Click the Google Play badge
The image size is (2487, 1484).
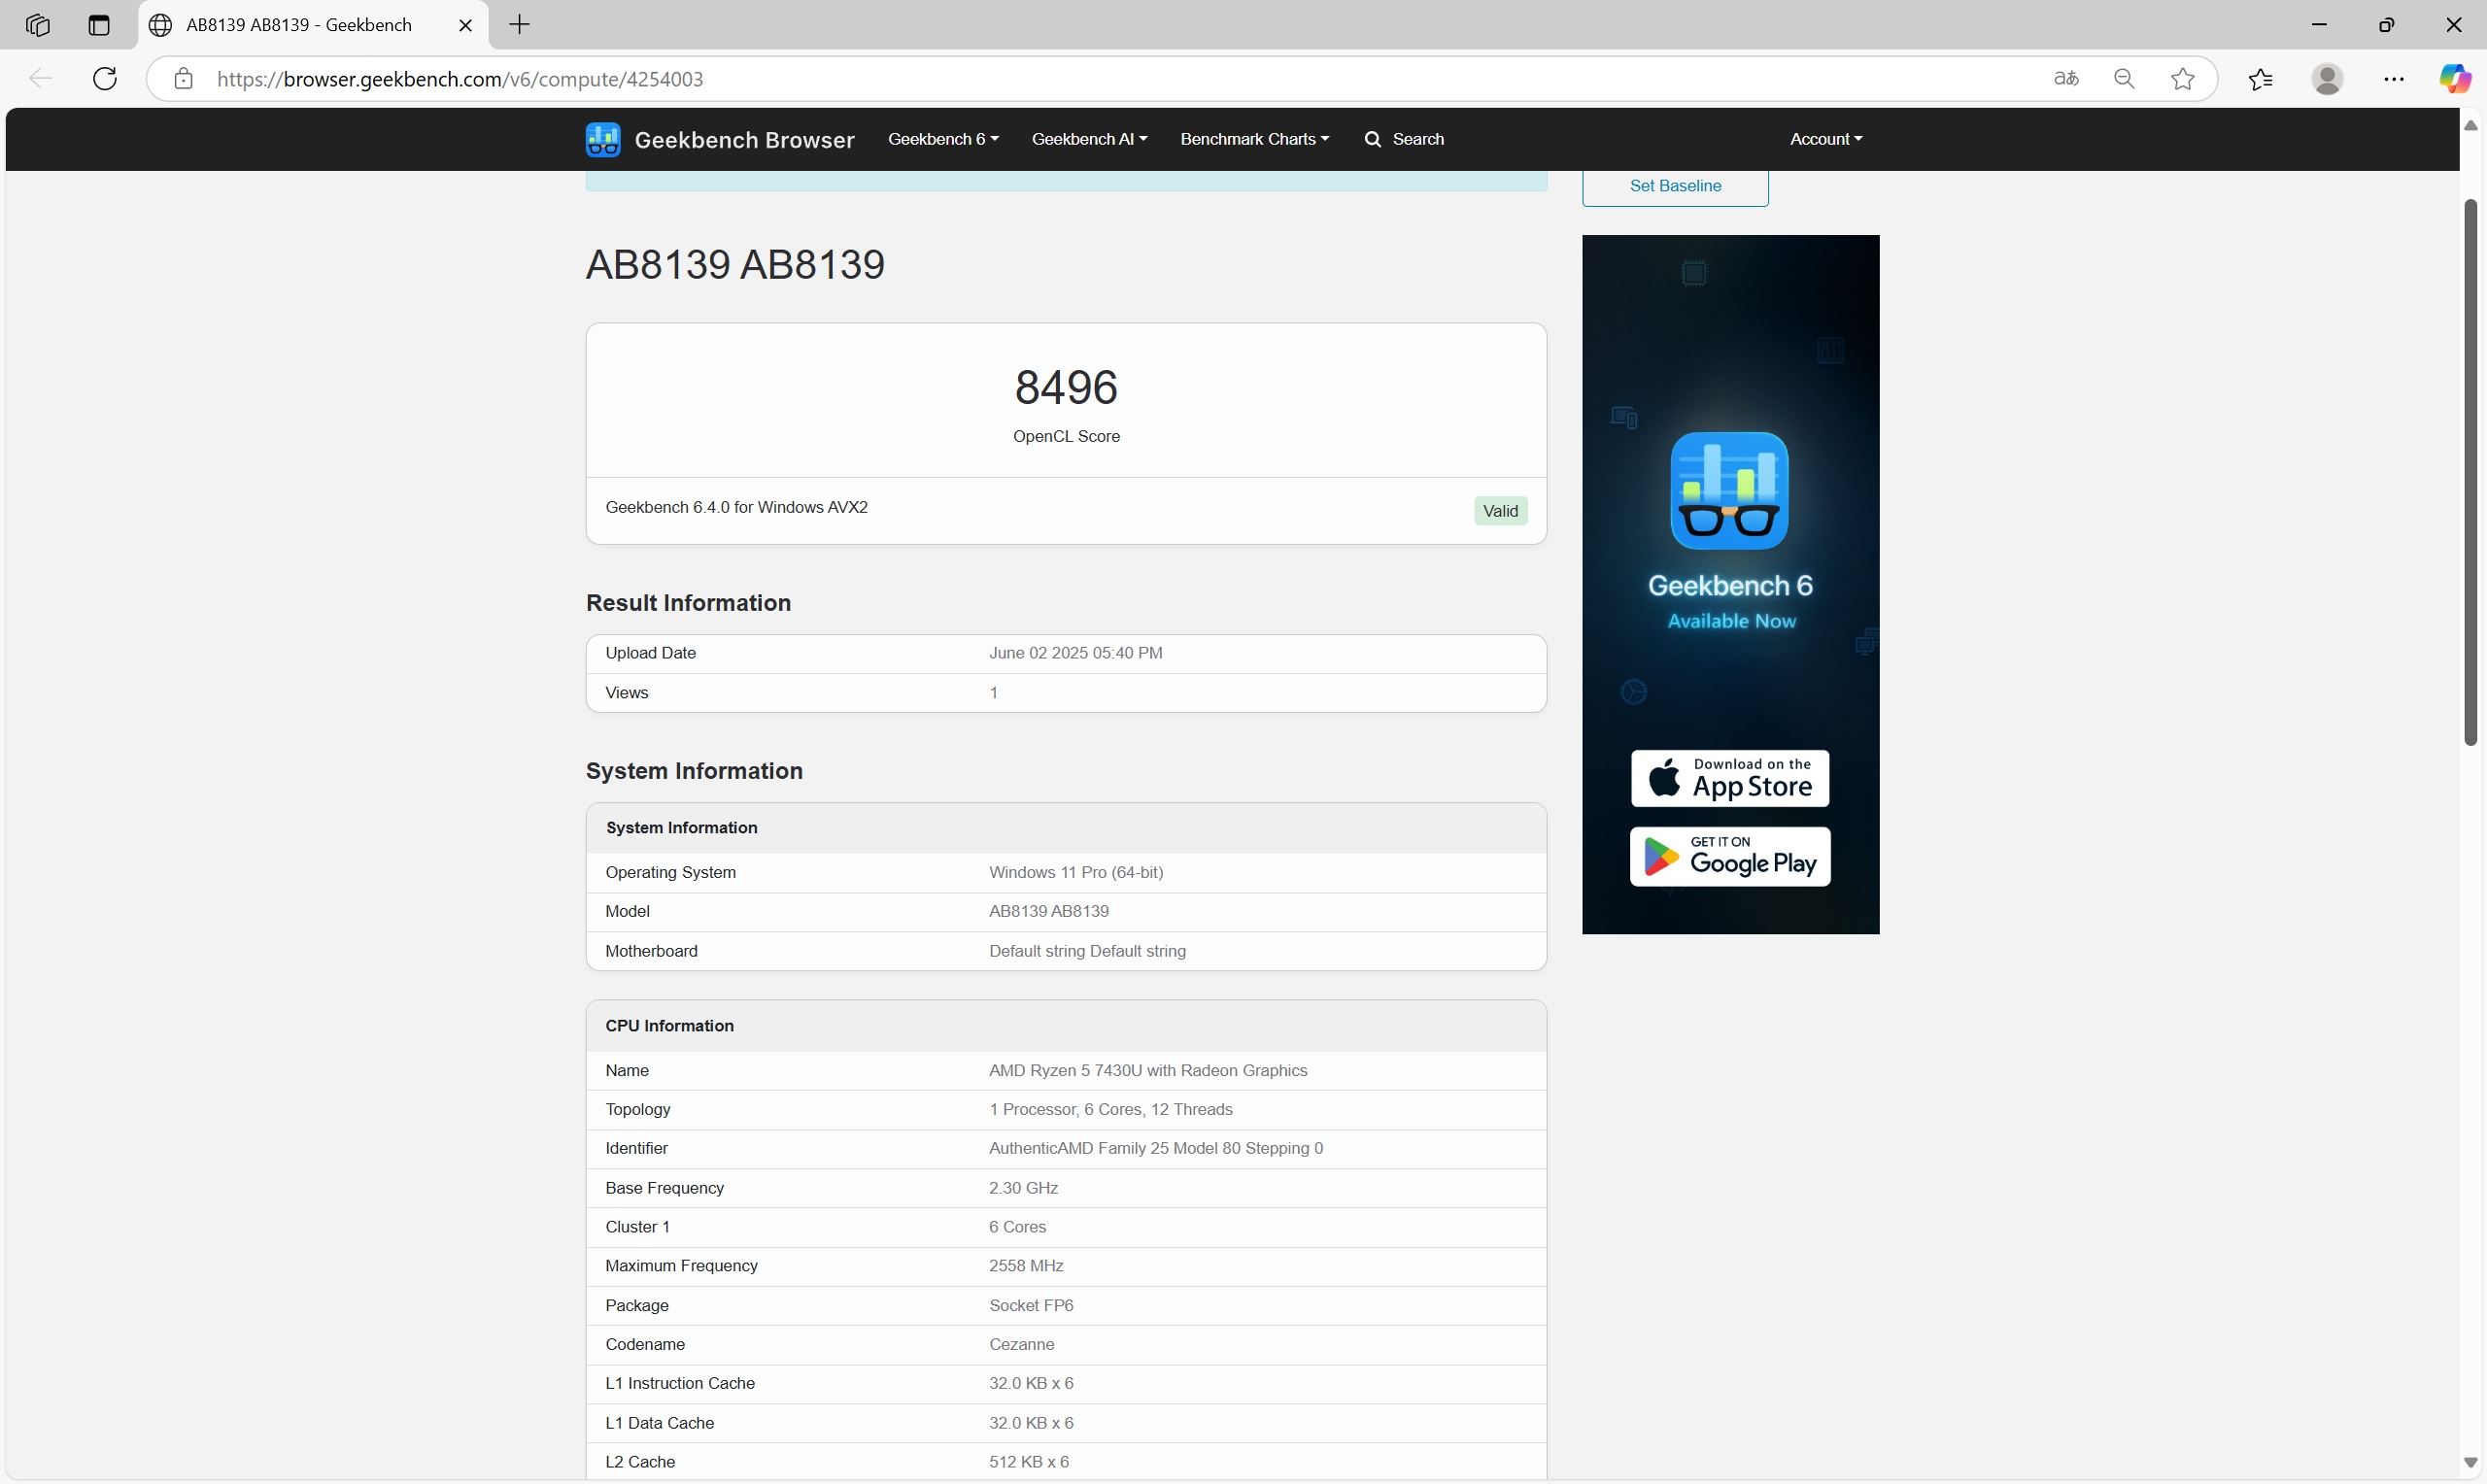point(1730,857)
